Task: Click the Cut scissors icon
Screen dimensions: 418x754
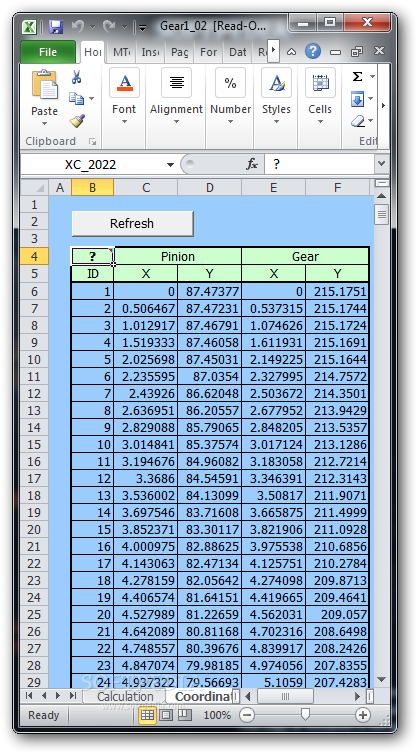Action: [76, 77]
